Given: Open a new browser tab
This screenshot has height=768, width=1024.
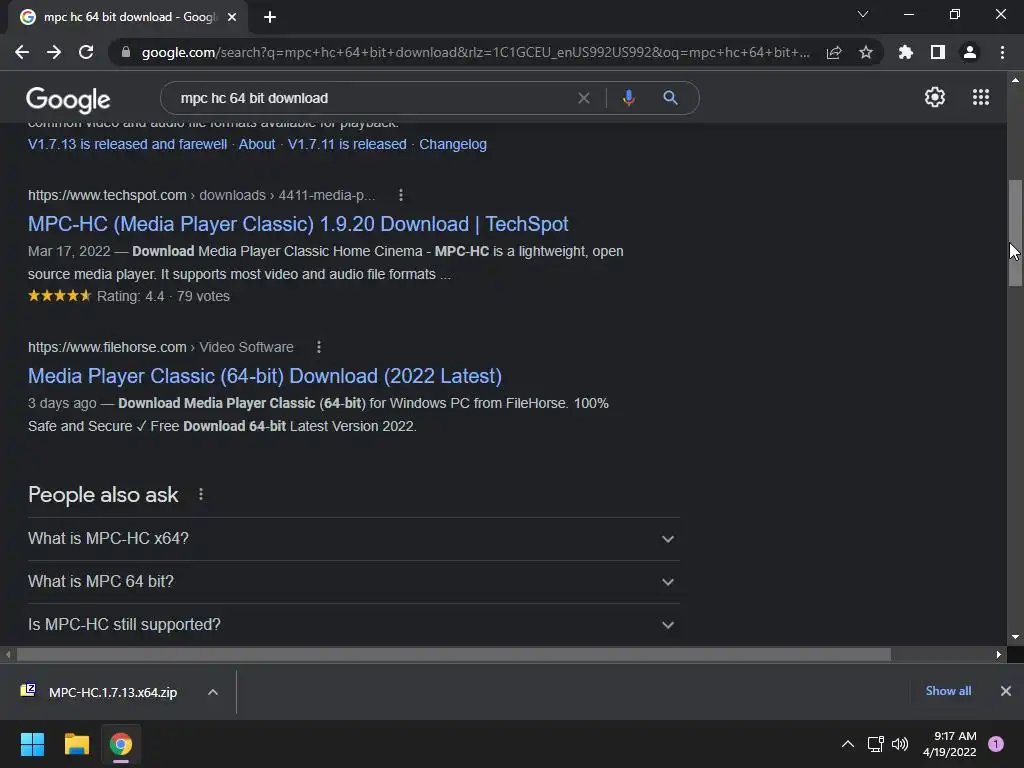Looking at the screenshot, I should click(270, 17).
